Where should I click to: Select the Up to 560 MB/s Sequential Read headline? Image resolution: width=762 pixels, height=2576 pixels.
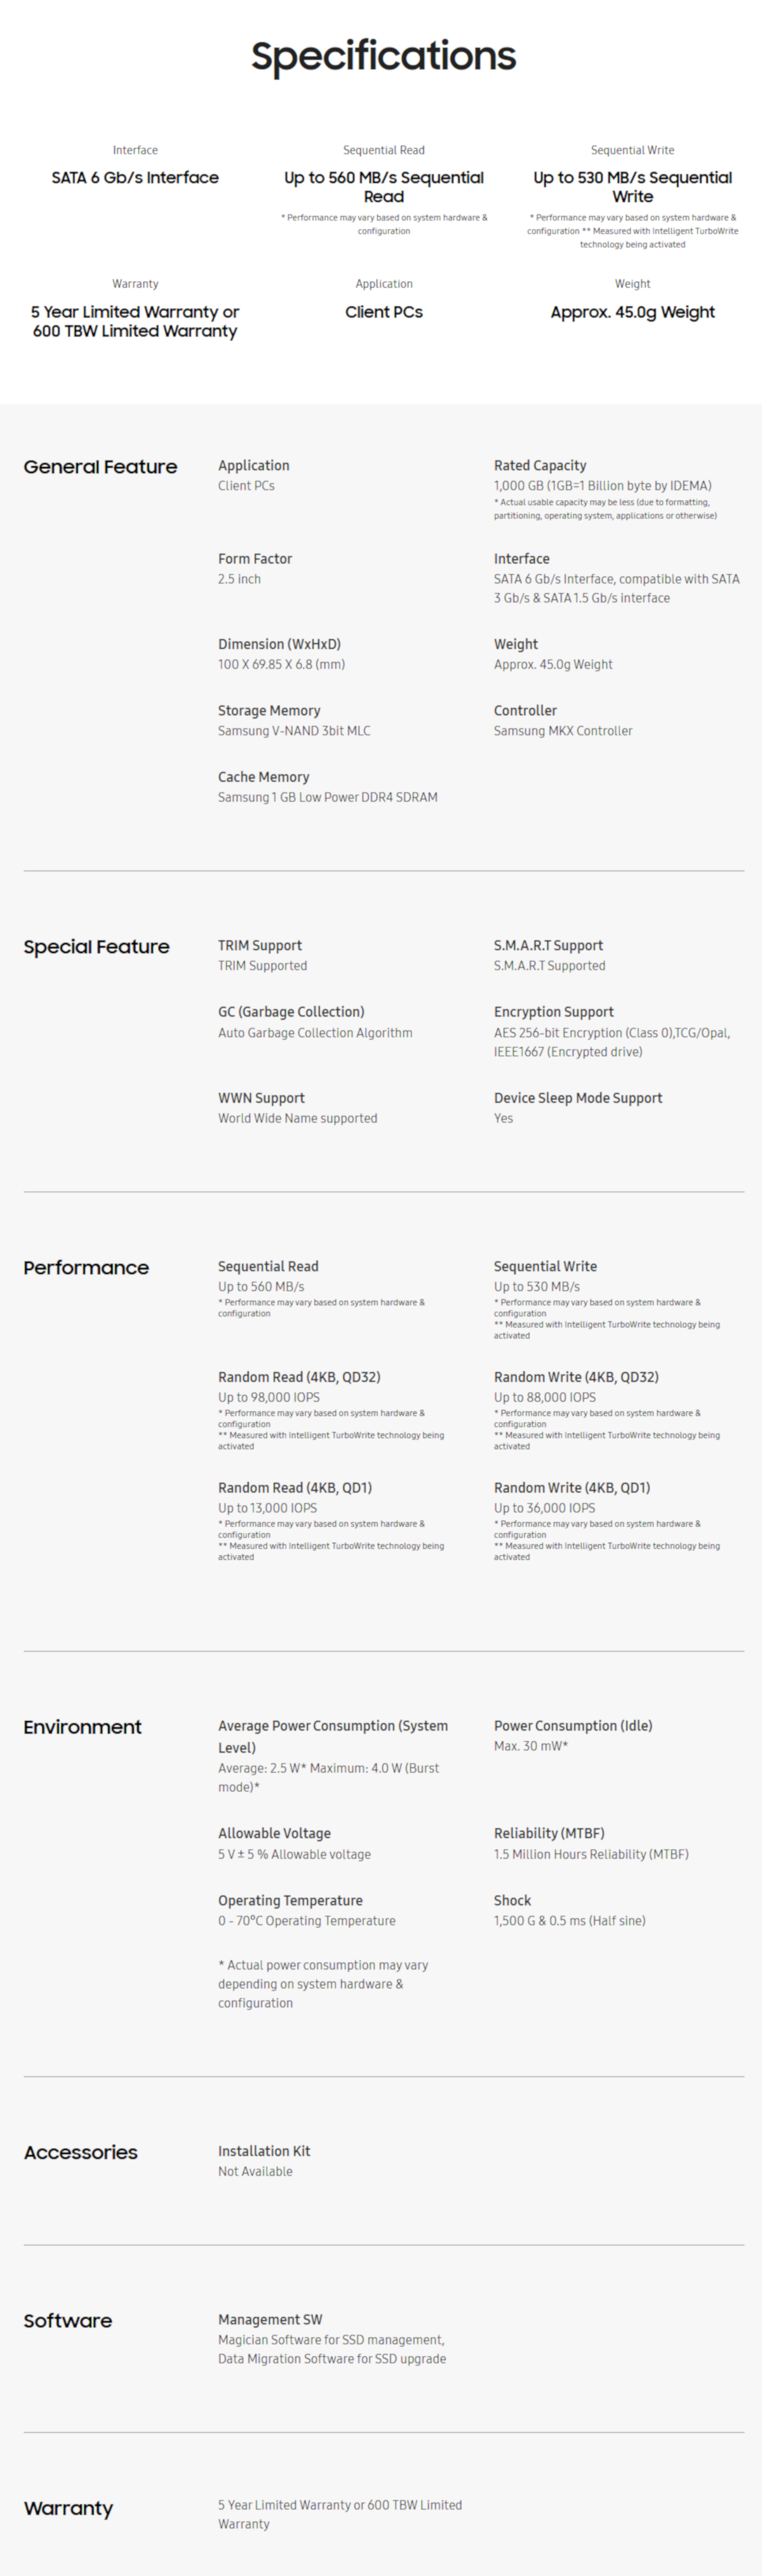(384, 187)
